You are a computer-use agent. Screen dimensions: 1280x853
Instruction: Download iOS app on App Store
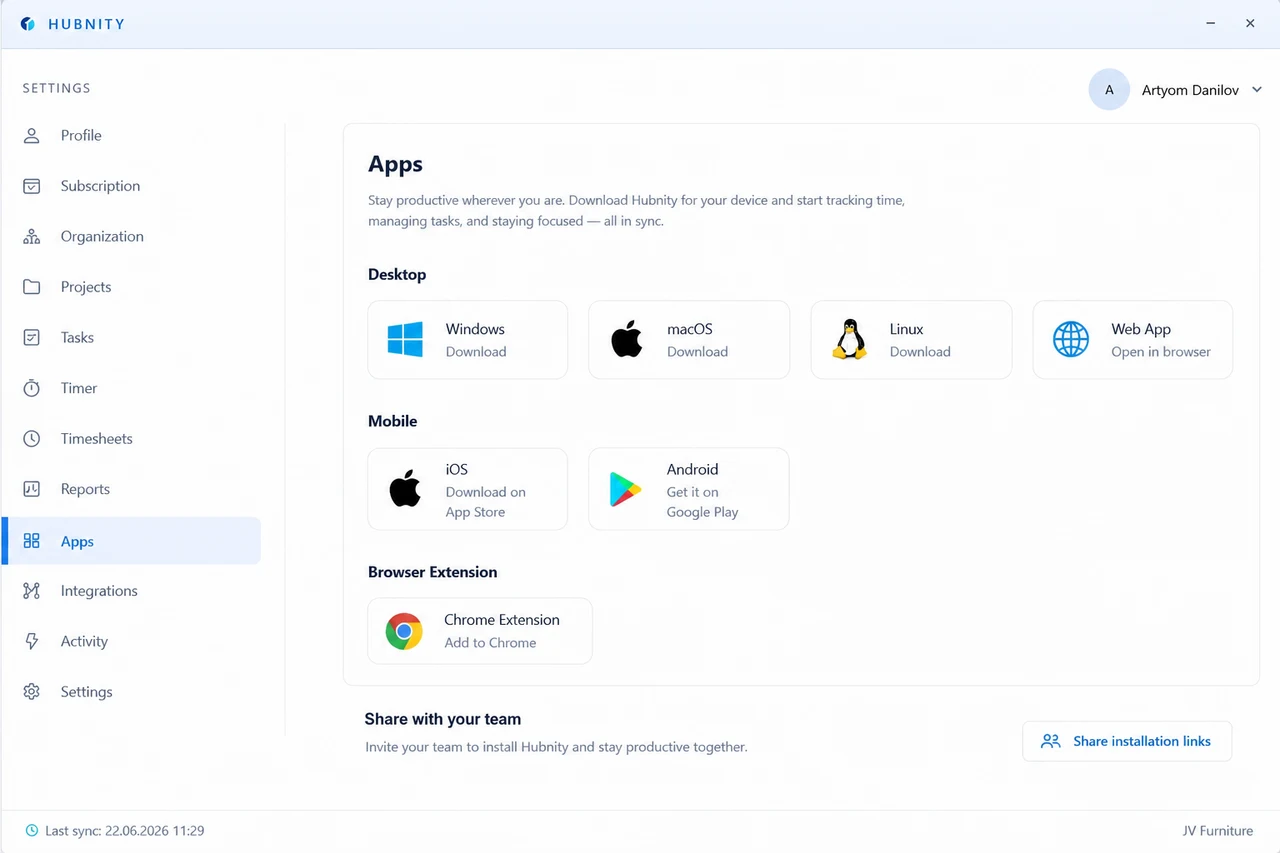pyautogui.click(x=468, y=489)
